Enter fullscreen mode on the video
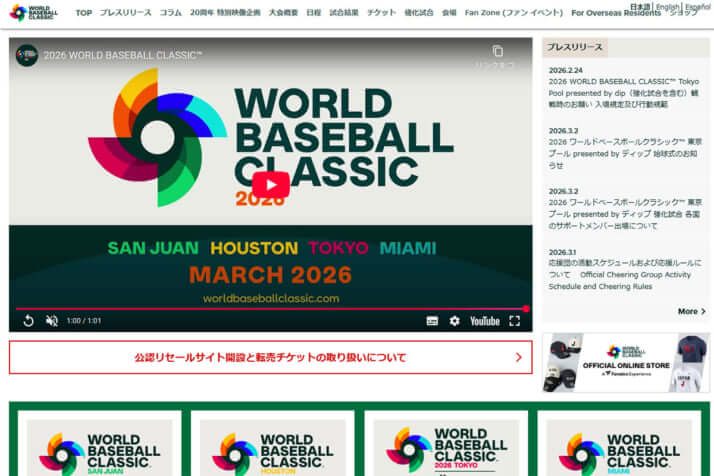Viewport: 714px width, 476px height. [515, 321]
